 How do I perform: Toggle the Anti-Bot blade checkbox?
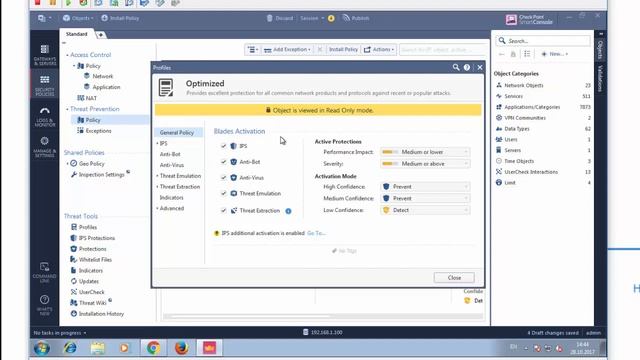[x=223, y=162]
